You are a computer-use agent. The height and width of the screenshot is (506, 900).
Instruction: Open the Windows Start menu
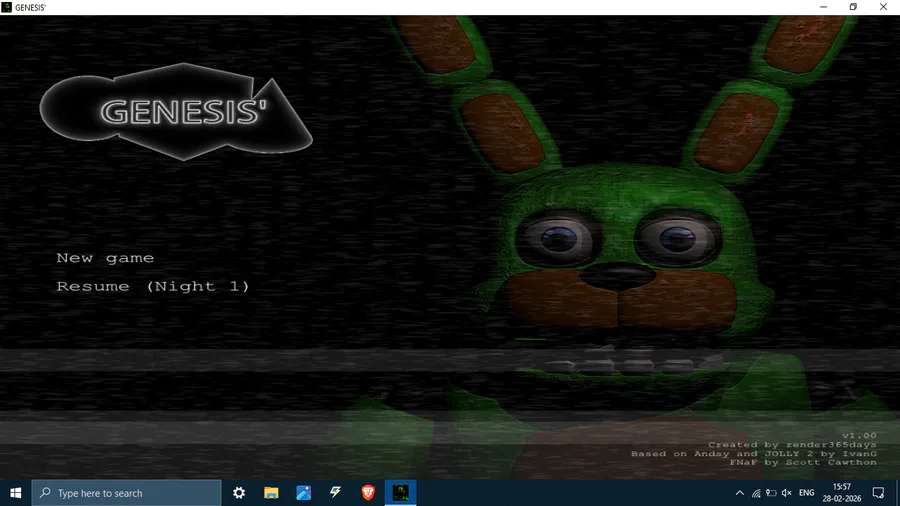[x=15, y=493]
